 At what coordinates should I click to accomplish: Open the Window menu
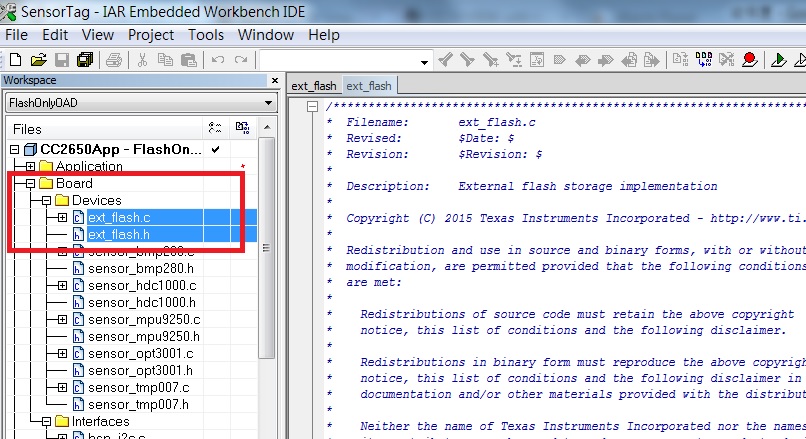266,35
